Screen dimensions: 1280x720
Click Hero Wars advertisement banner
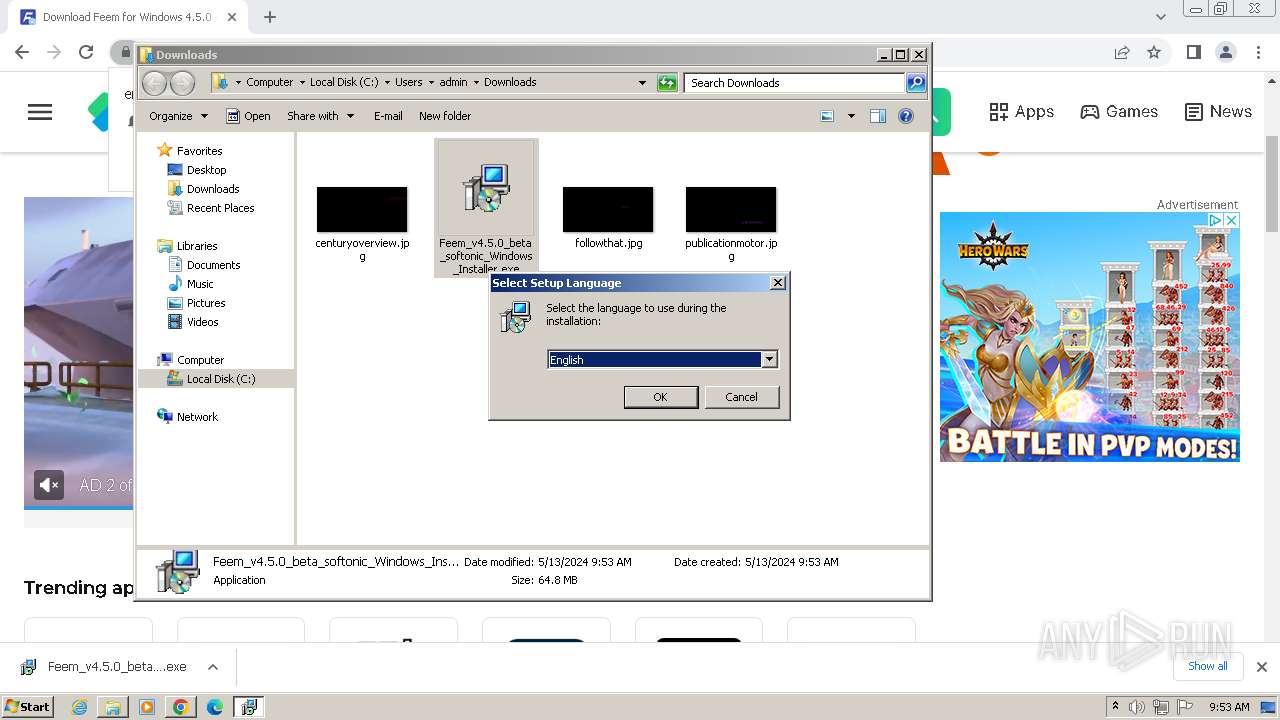pos(1090,337)
